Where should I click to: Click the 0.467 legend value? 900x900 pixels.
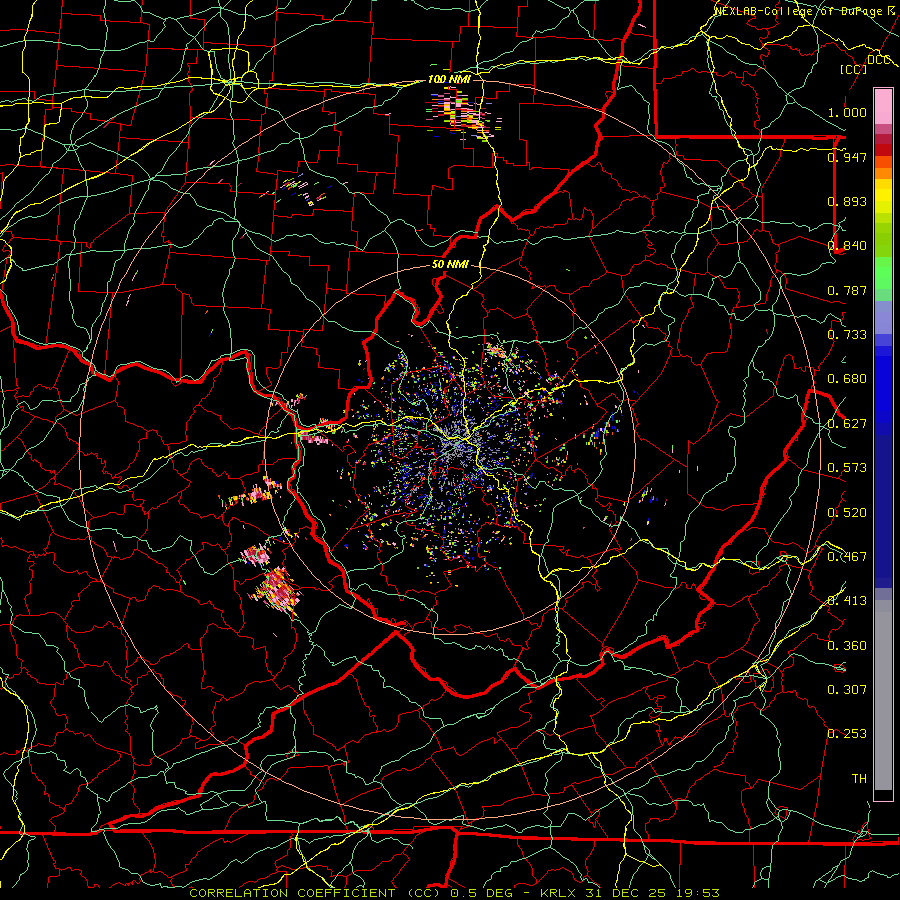click(x=847, y=557)
